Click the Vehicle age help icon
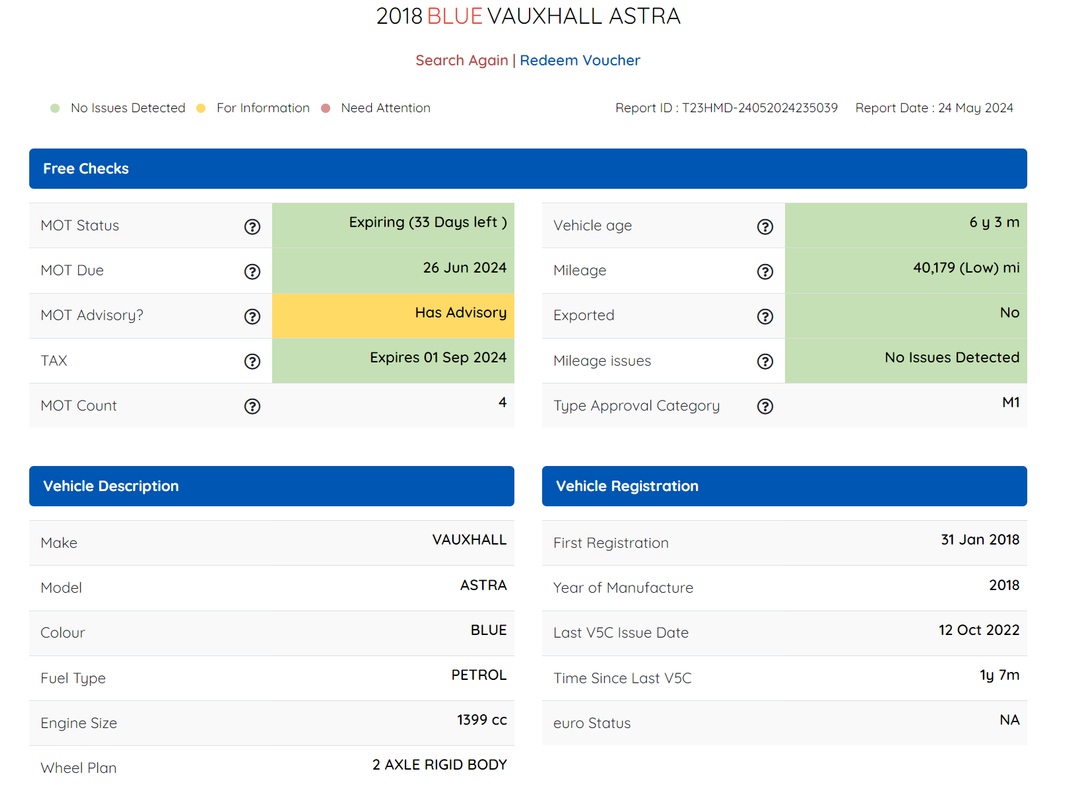Screen dimensions: 1073x800 click(x=765, y=227)
